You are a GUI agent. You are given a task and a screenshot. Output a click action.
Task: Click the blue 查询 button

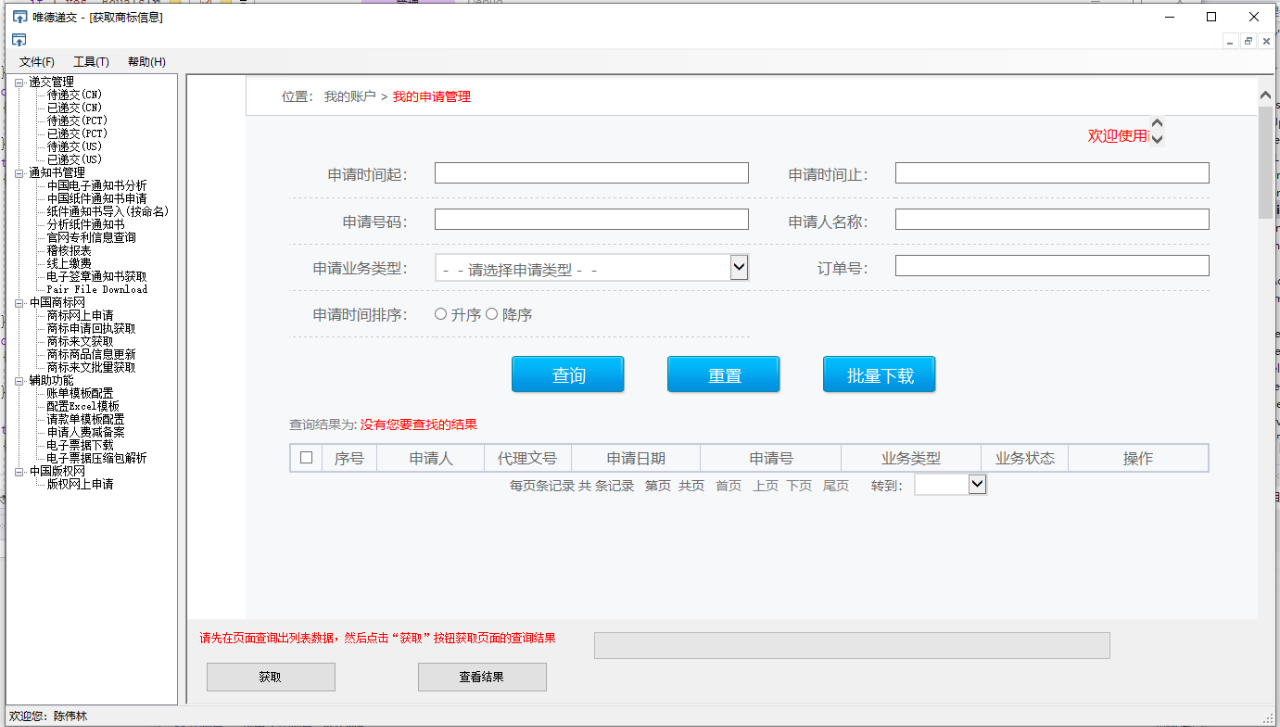[568, 375]
